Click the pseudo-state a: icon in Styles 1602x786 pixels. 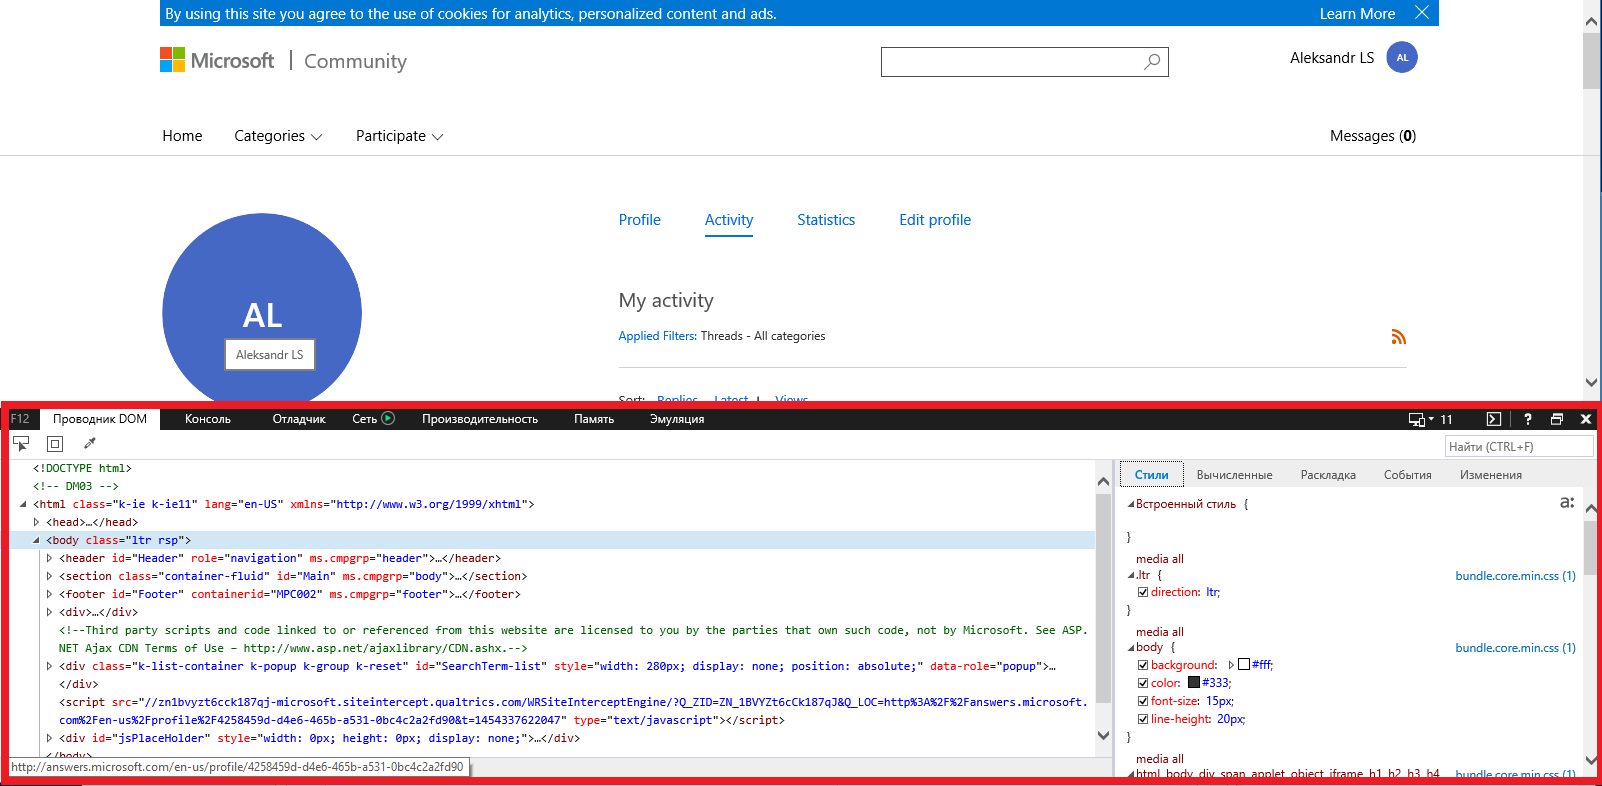[1567, 502]
